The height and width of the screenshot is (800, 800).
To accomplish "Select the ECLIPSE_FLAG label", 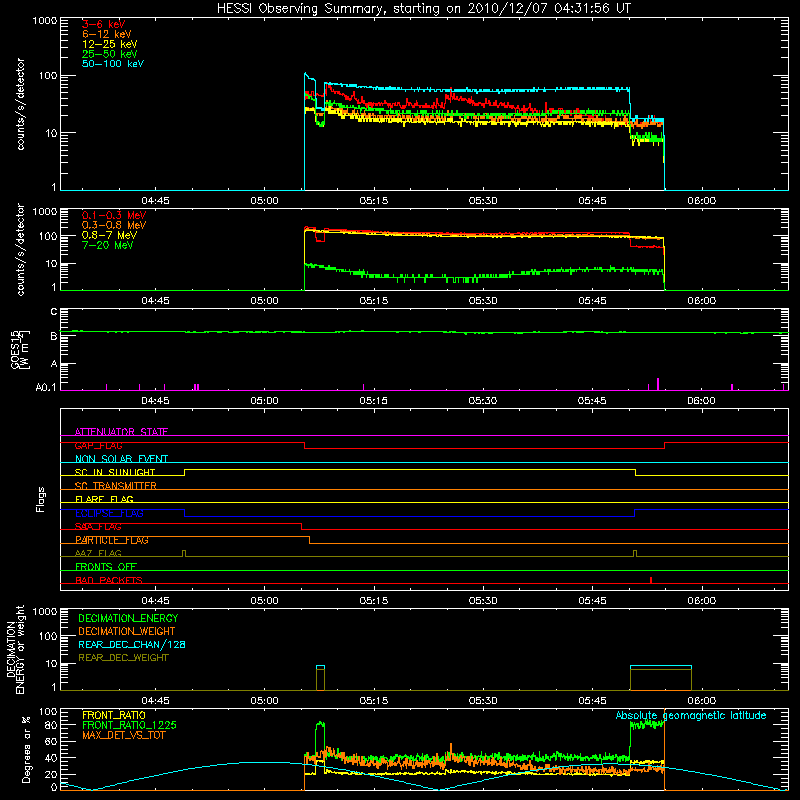I will [109, 513].
